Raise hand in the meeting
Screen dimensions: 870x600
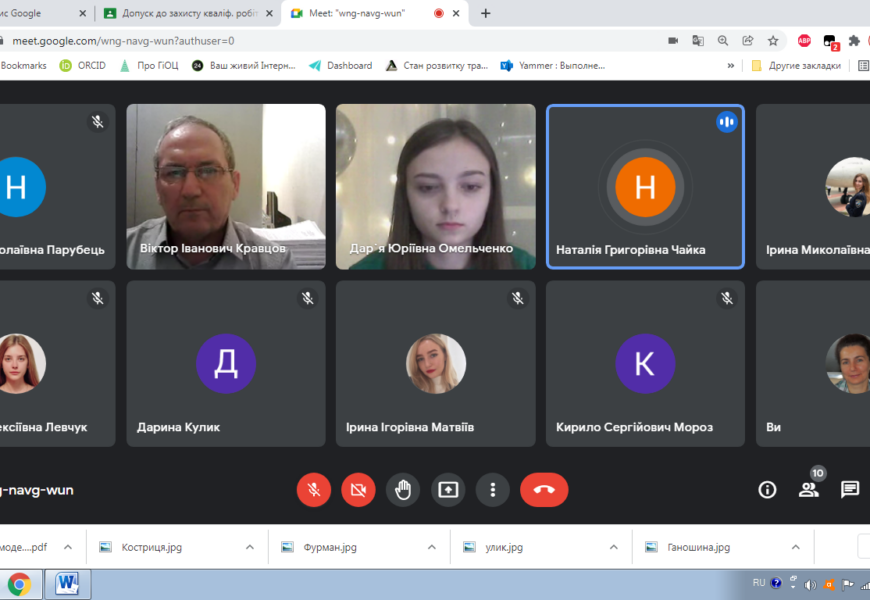403,490
